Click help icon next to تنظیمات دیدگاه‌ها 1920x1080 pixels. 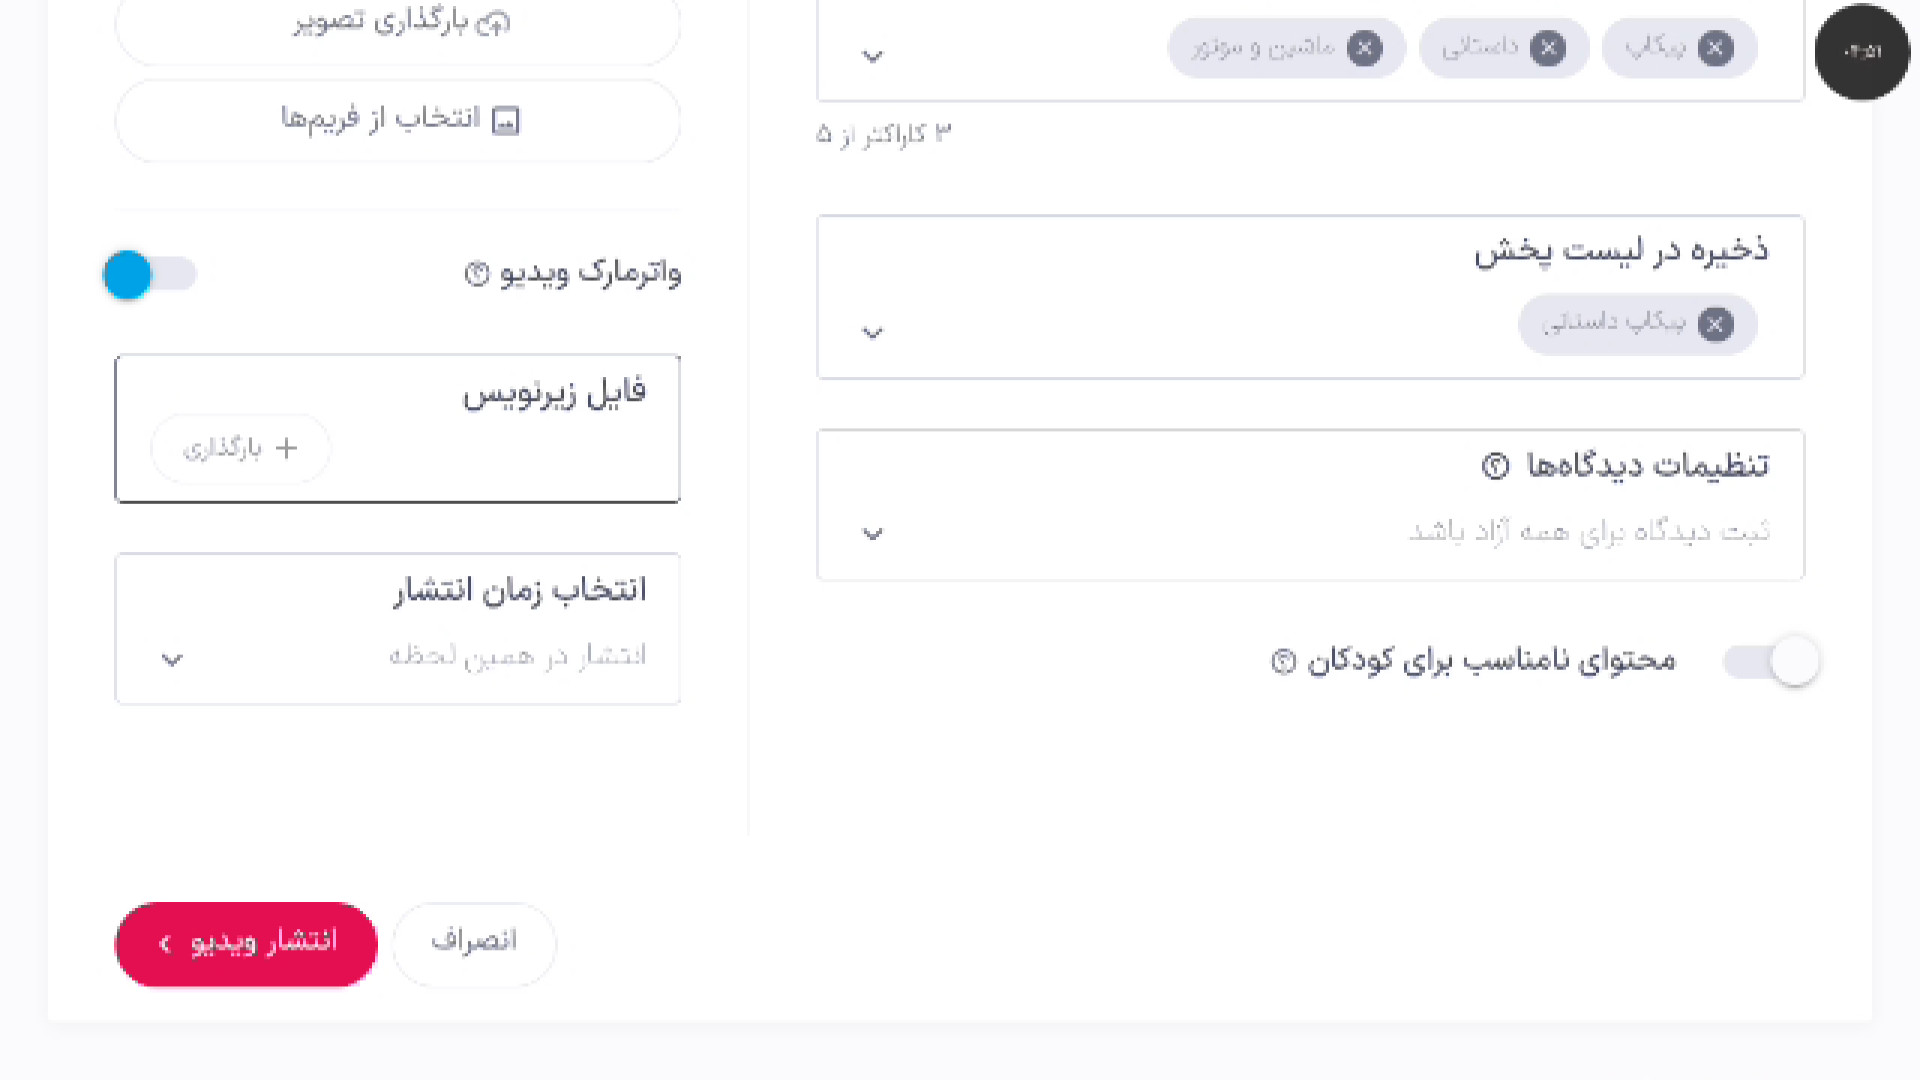pos(1495,466)
